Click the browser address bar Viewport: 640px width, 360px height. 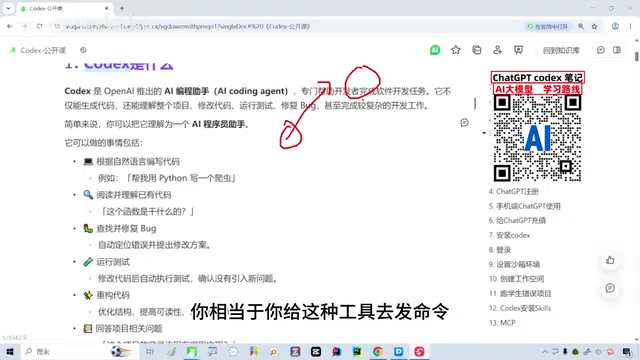click(x=286, y=26)
